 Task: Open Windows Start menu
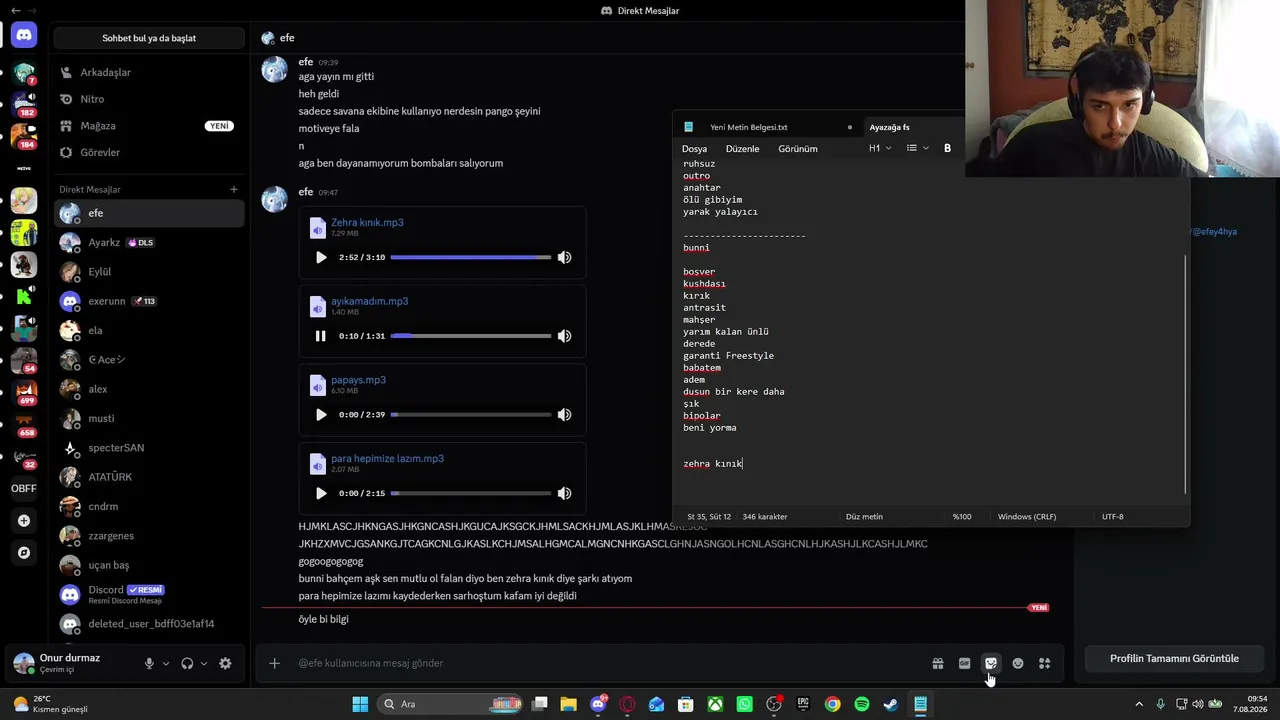coord(360,704)
